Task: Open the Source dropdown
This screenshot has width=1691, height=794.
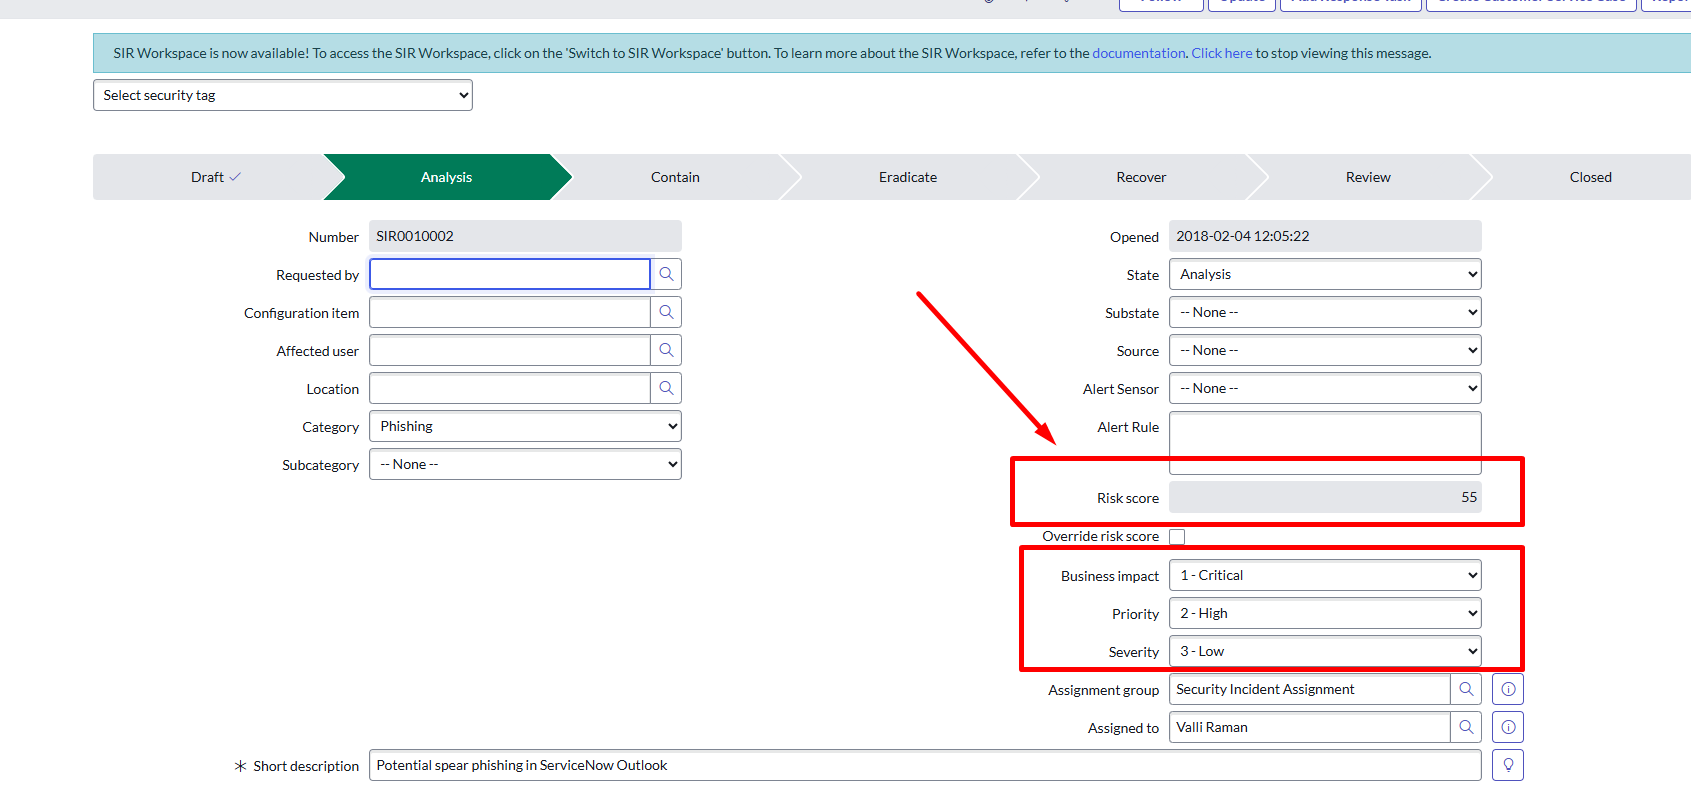Action: coord(1325,350)
